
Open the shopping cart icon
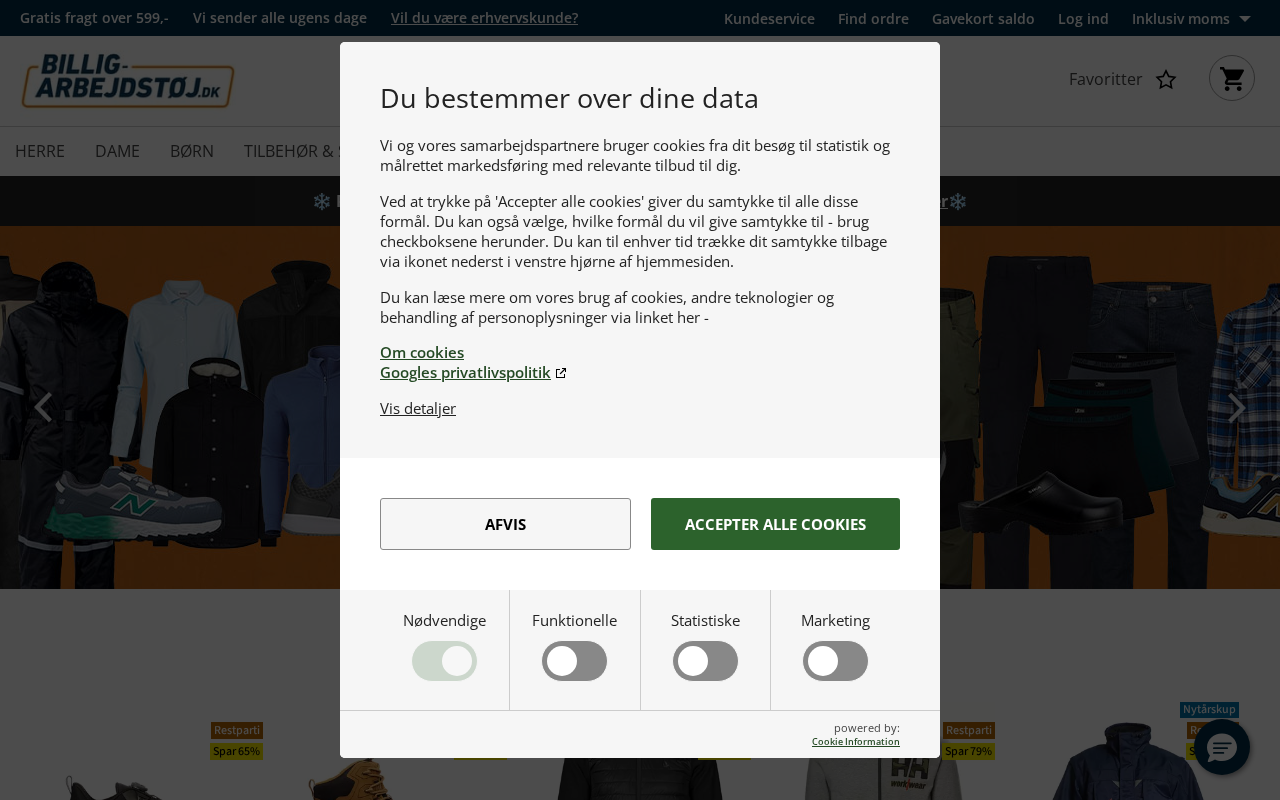[x=1232, y=78]
